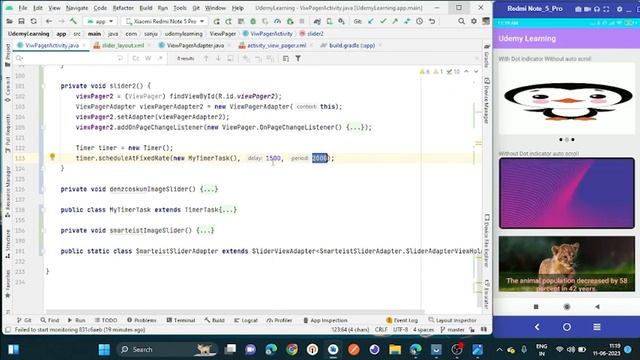Viewport: 640px width, 360px height.
Task: Open the App Inspection tool window
Action: pyautogui.click(x=325, y=320)
